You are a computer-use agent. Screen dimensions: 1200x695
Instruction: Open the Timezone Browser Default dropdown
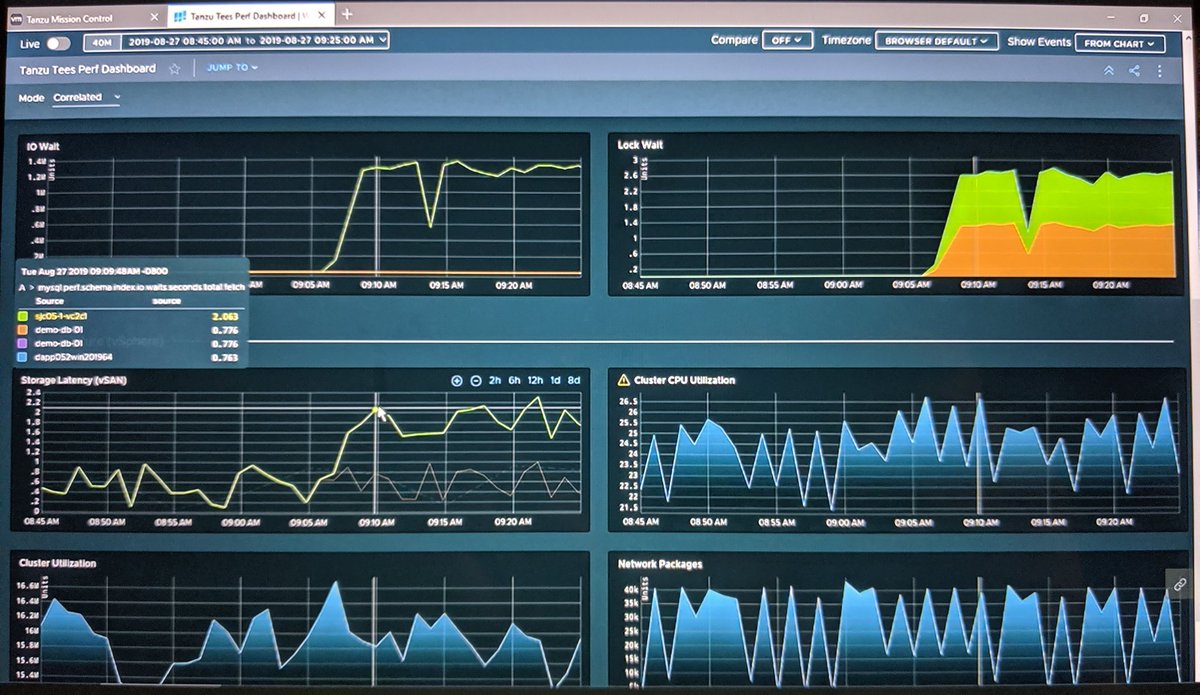click(x=937, y=41)
